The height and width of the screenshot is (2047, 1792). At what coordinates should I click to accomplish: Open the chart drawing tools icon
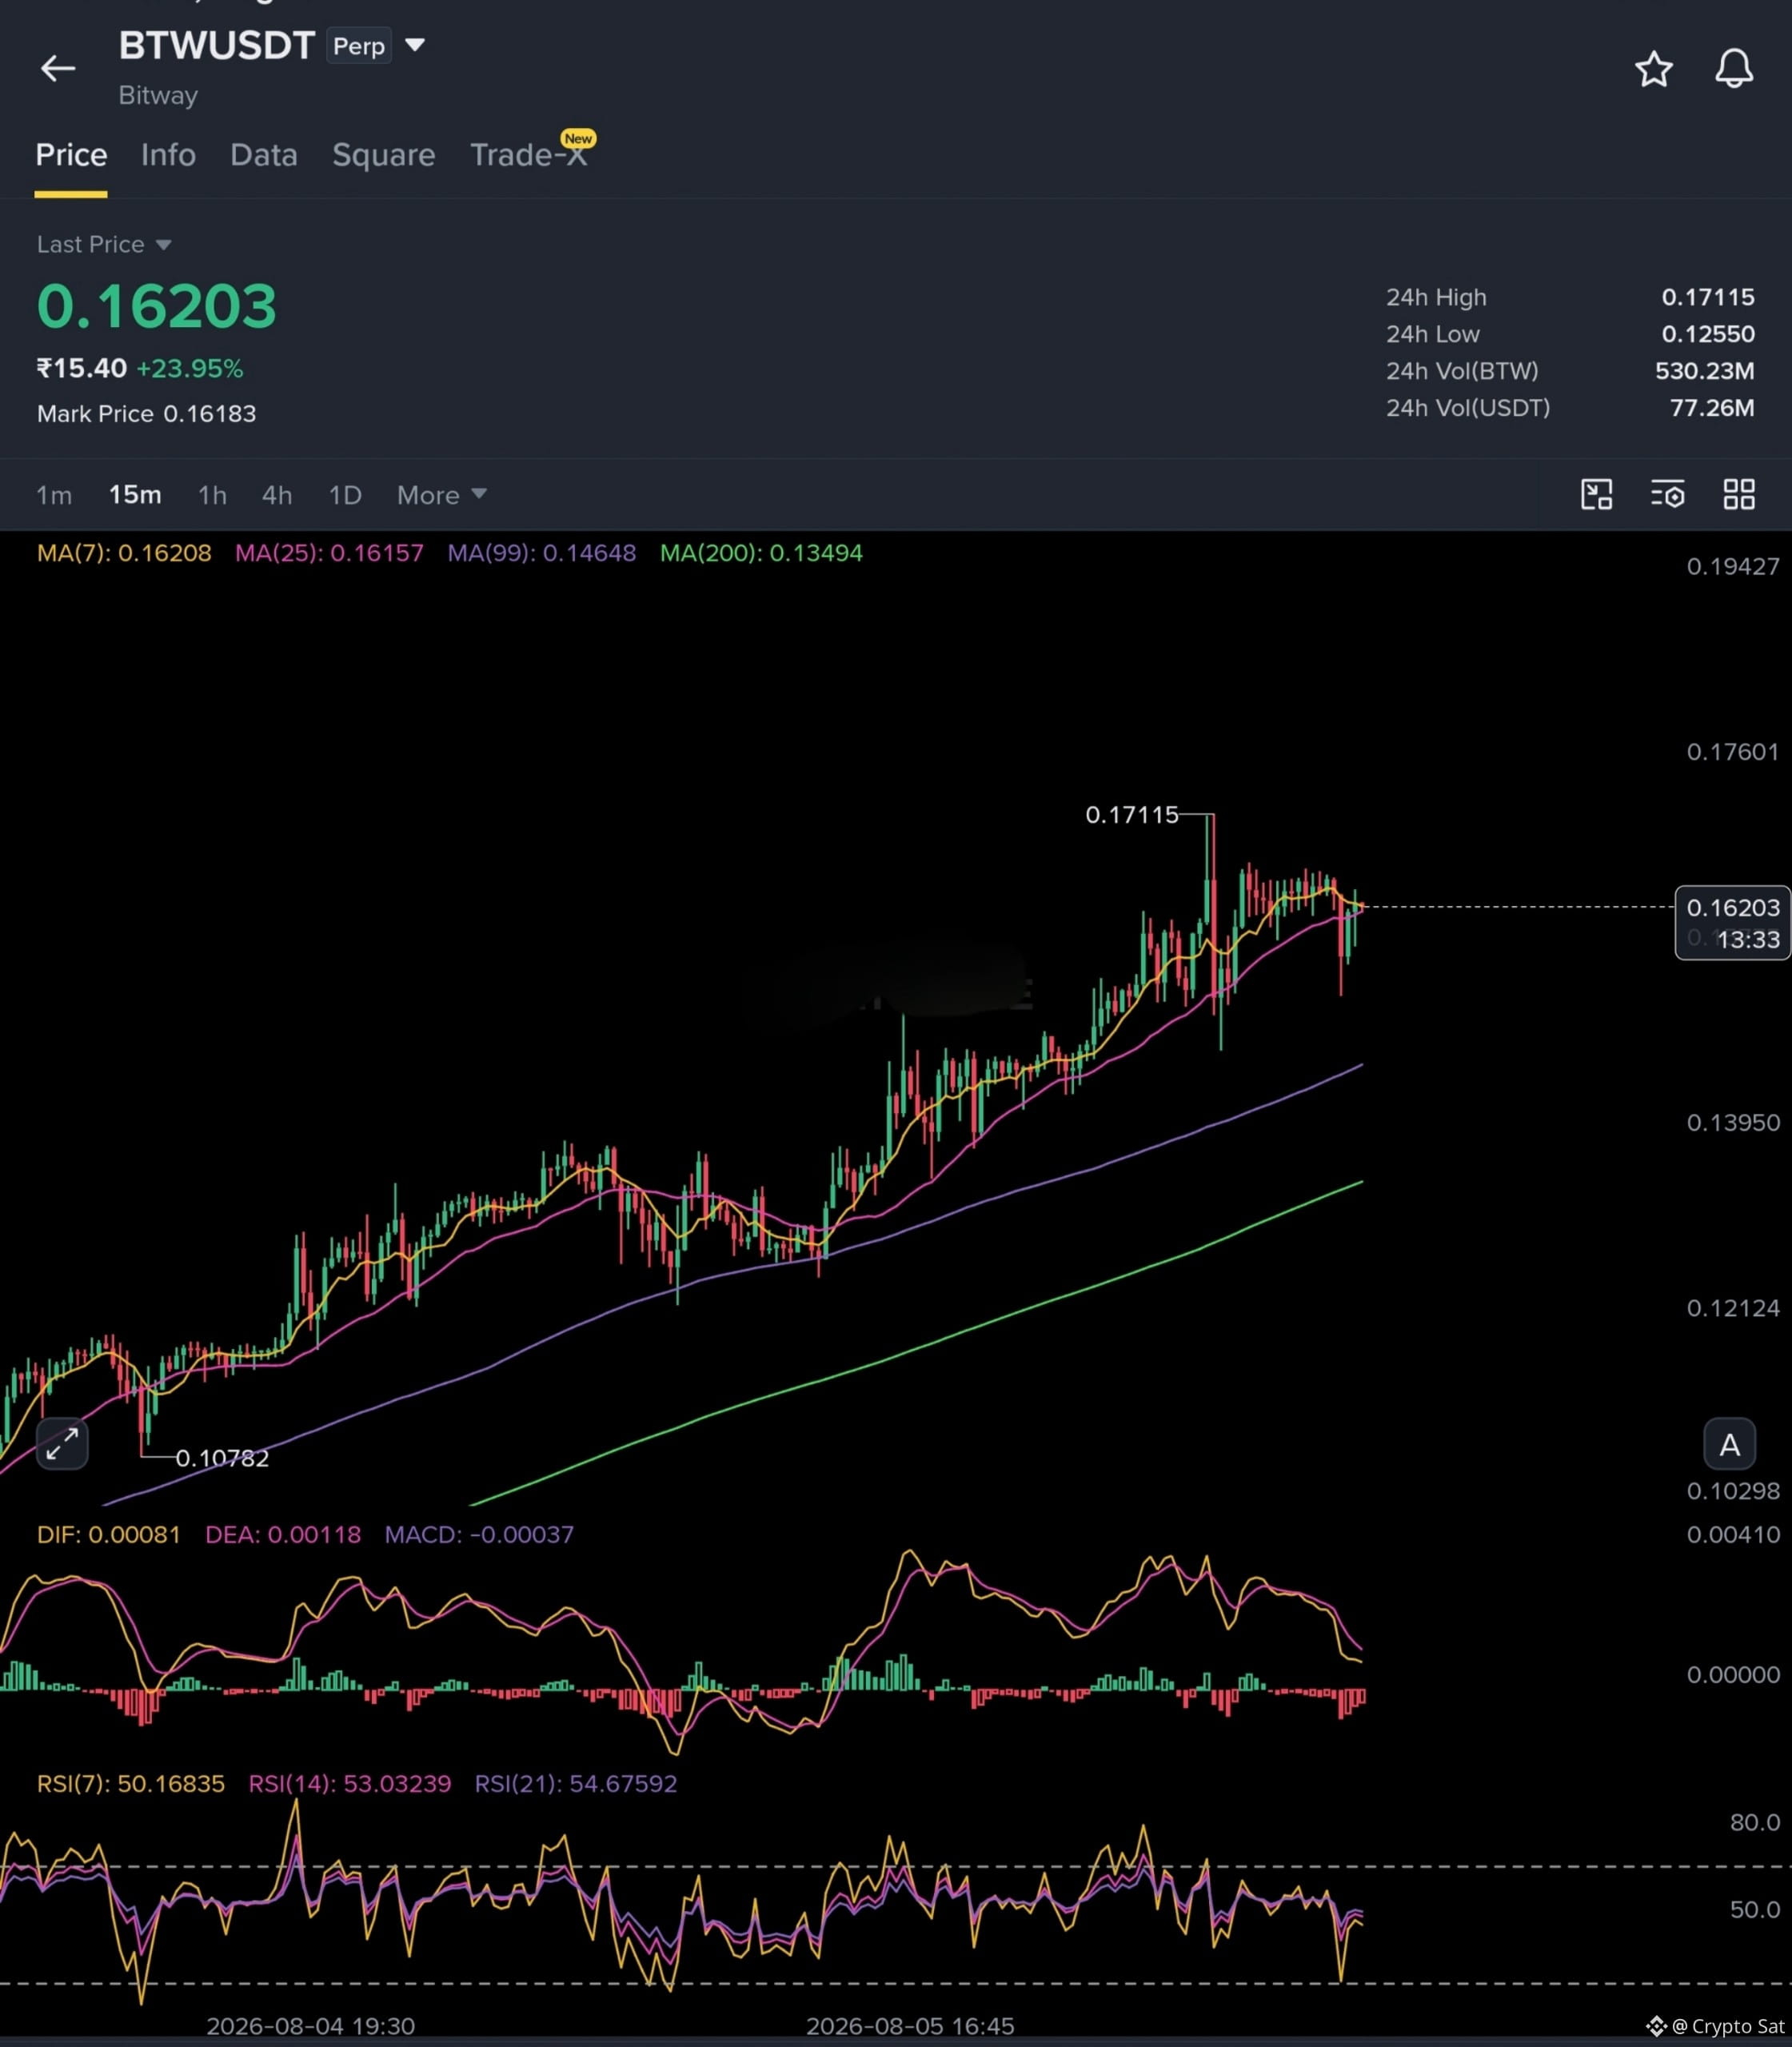pyautogui.click(x=1596, y=494)
